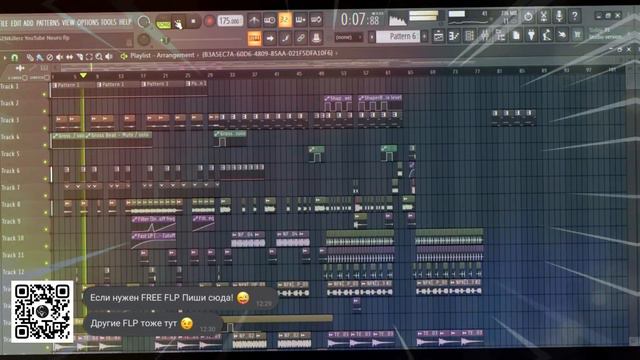The width and height of the screenshot is (640, 360).
Task: Click the yellow playhead marker on timeline
Action: click(x=83, y=76)
